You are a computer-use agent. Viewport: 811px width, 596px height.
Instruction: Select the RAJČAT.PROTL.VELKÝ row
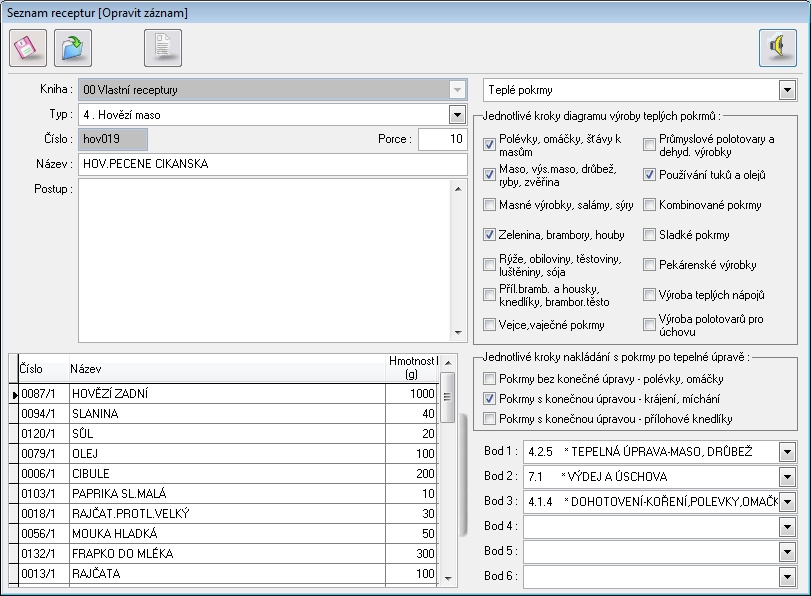pyautogui.click(x=223, y=514)
